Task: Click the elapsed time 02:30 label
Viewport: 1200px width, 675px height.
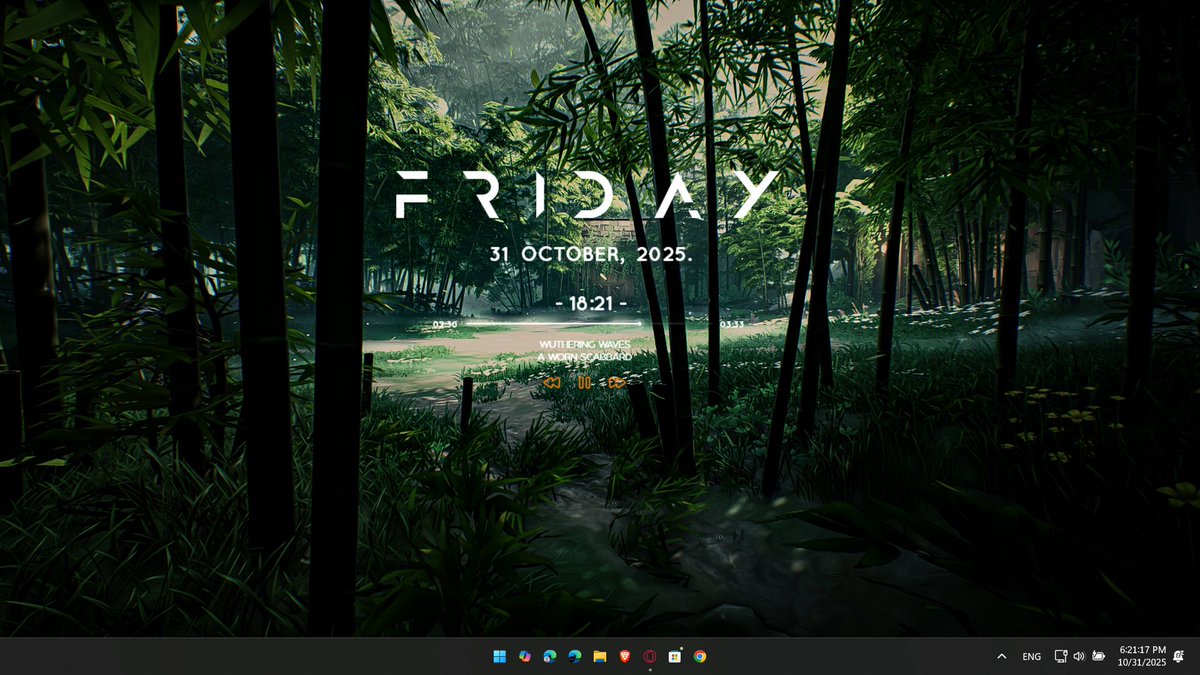Action: [445, 324]
